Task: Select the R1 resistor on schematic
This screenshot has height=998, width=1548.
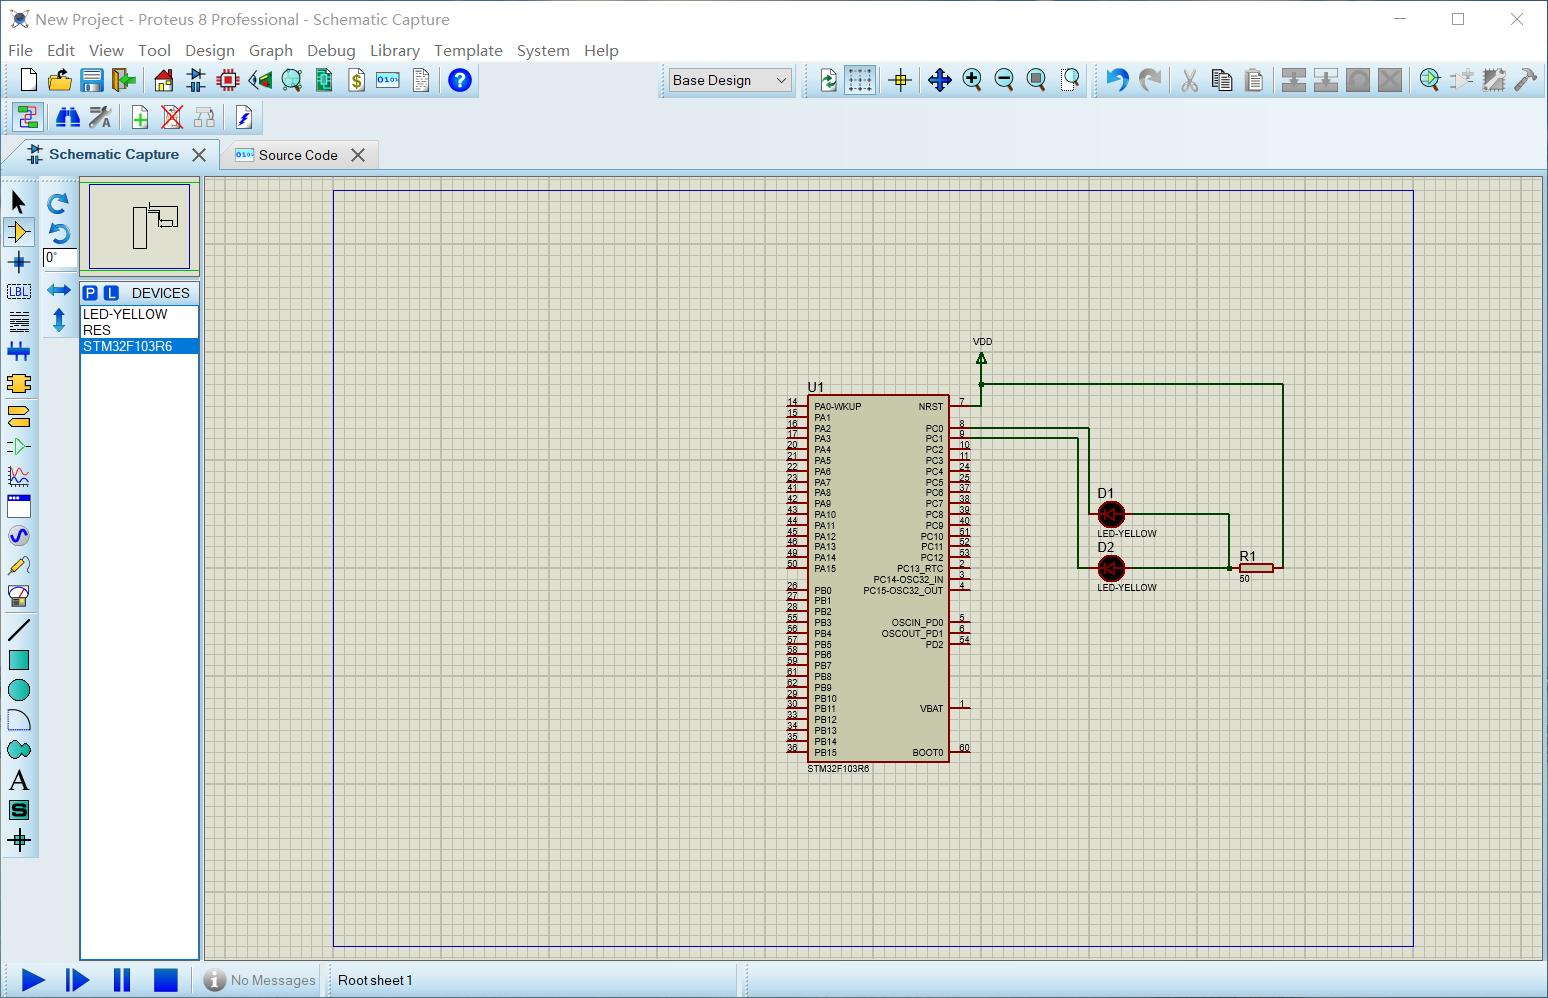Action: [1256, 567]
